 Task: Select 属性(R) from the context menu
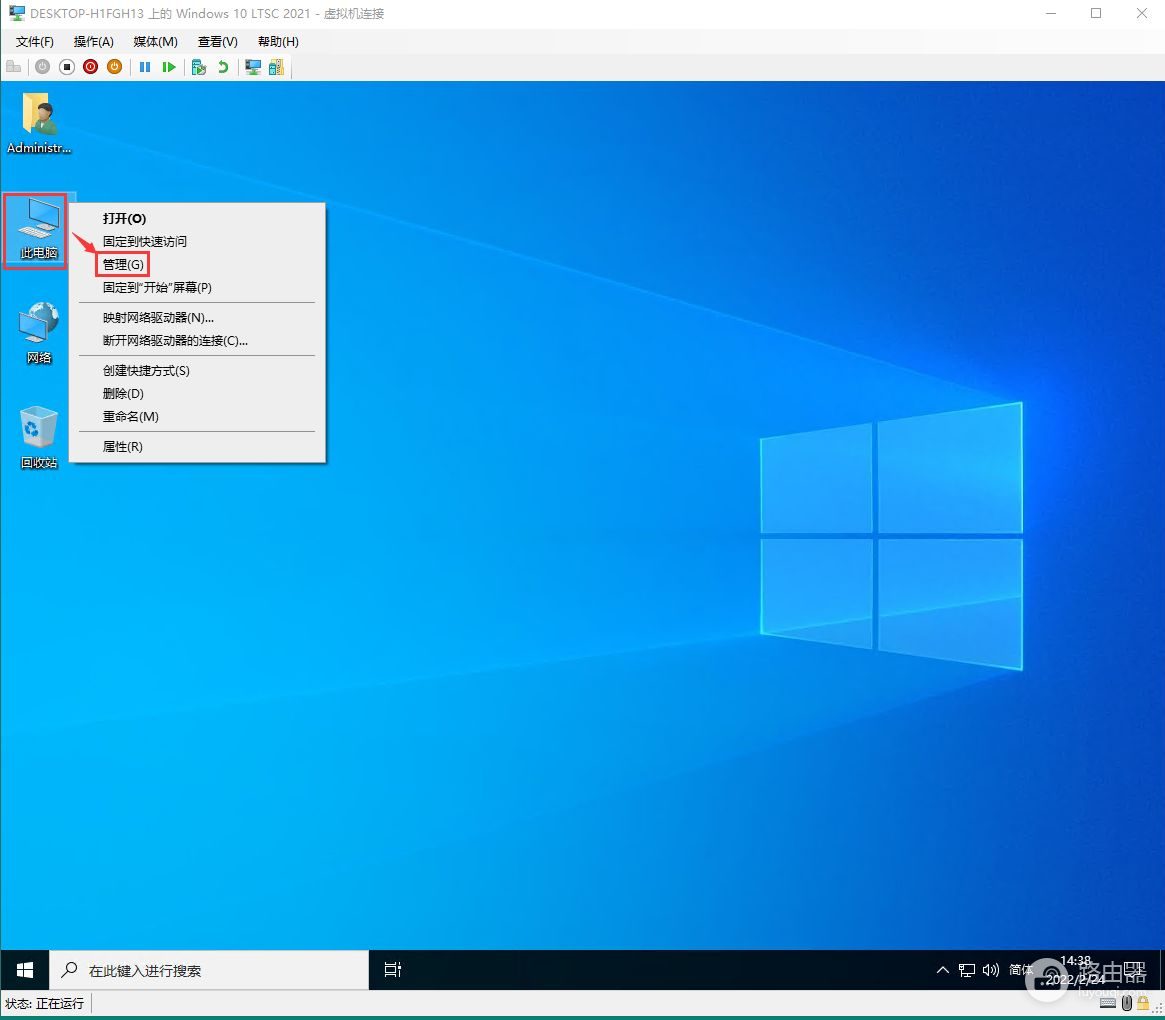click(x=123, y=447)
